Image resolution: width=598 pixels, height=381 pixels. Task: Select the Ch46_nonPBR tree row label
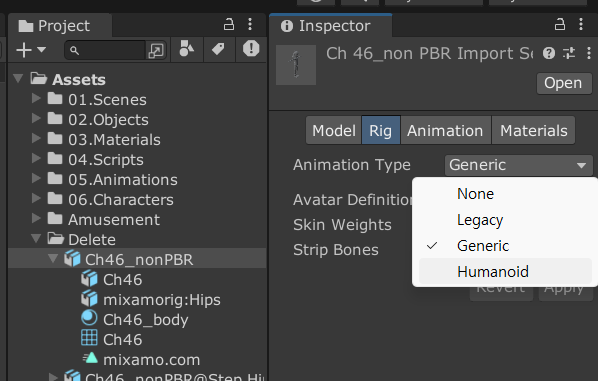click(139, 260)
